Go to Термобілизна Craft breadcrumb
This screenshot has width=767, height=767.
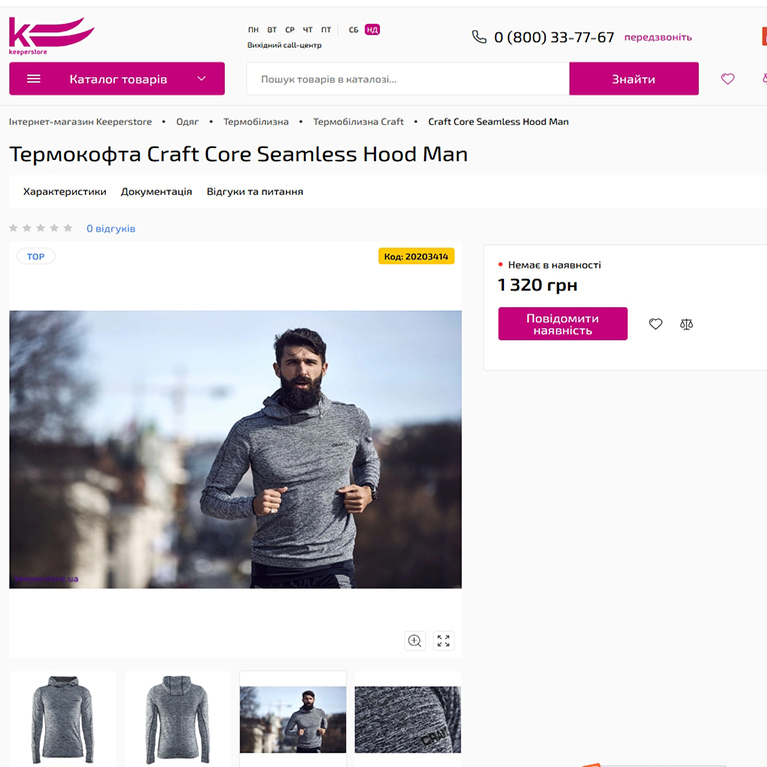(x=358, y=122)
